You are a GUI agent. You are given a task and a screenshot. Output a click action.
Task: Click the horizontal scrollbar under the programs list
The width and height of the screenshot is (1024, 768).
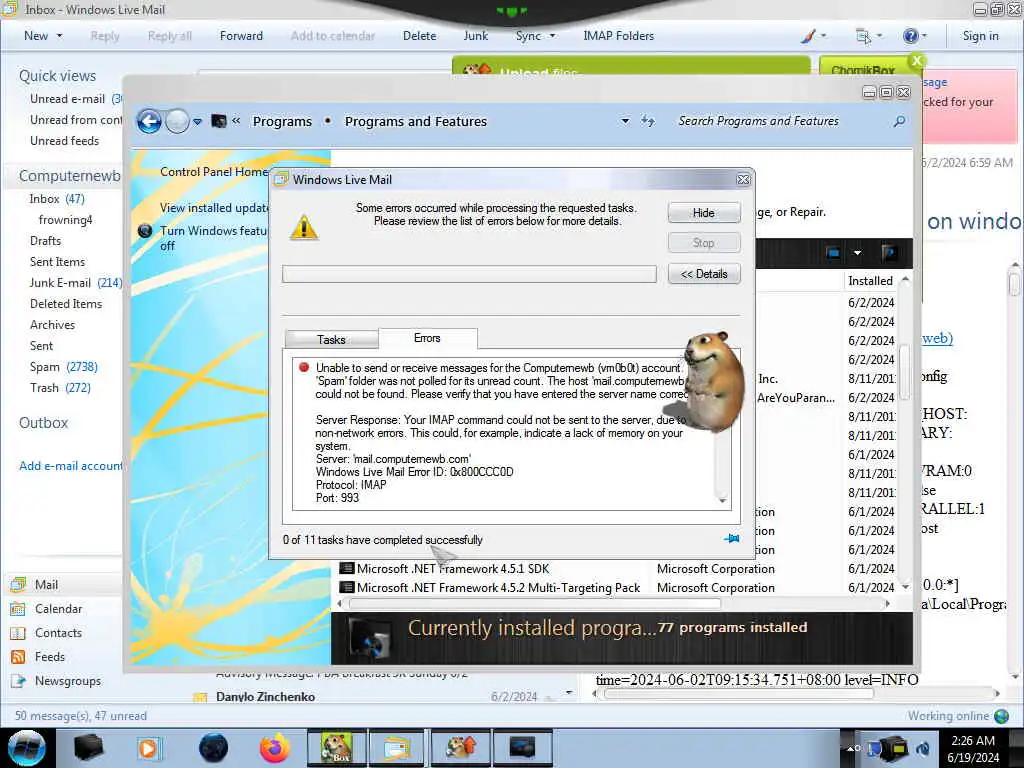coord(534,604)
